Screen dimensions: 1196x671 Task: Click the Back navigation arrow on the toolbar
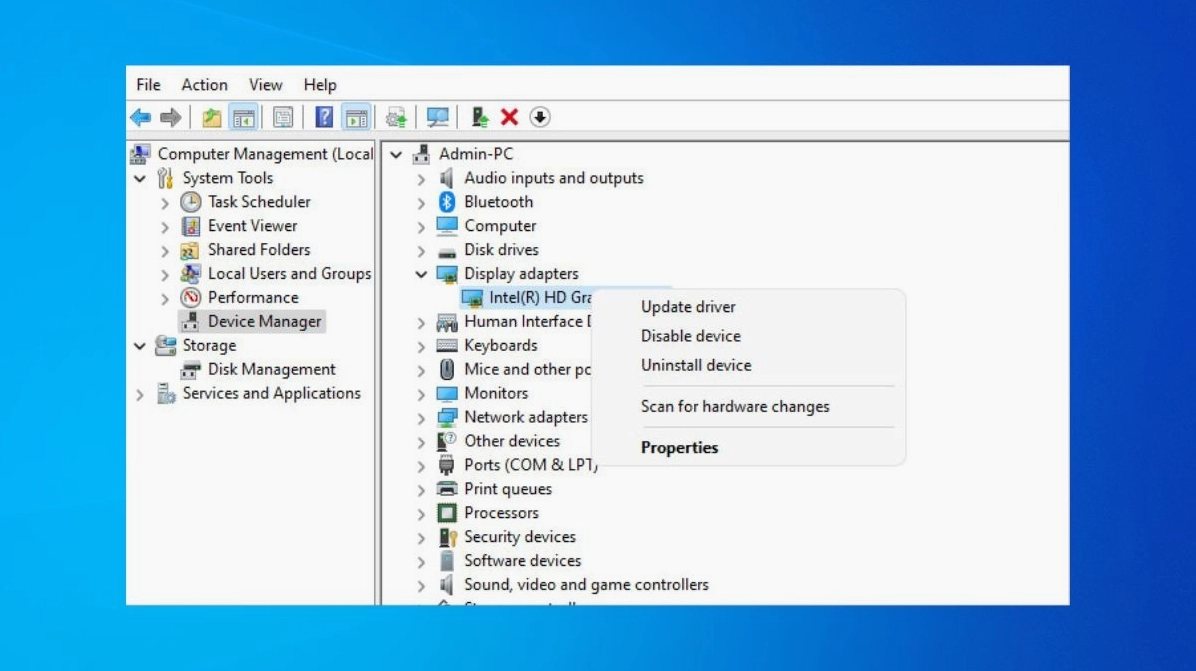click(x=140, y=117)
